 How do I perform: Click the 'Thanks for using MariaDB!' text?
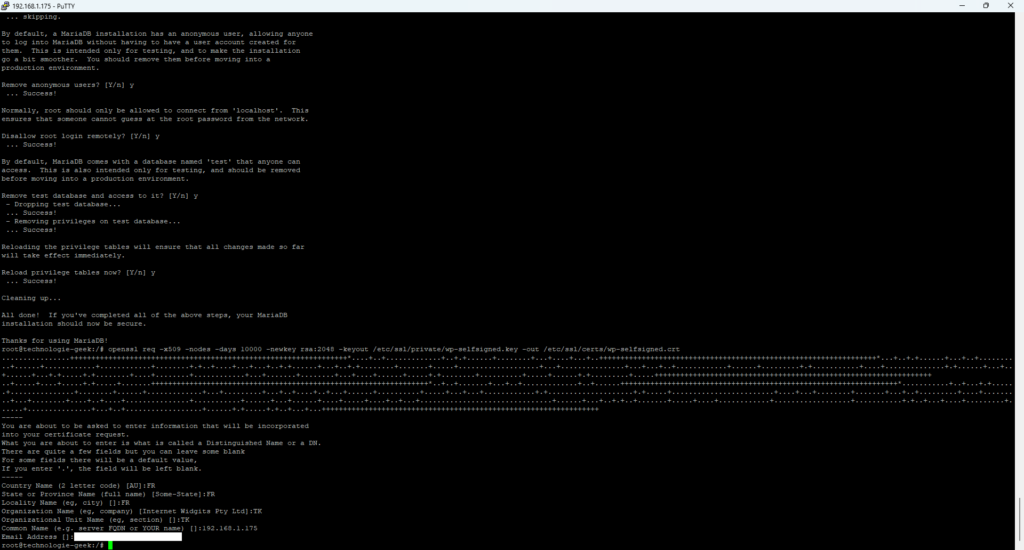point(50,341)
